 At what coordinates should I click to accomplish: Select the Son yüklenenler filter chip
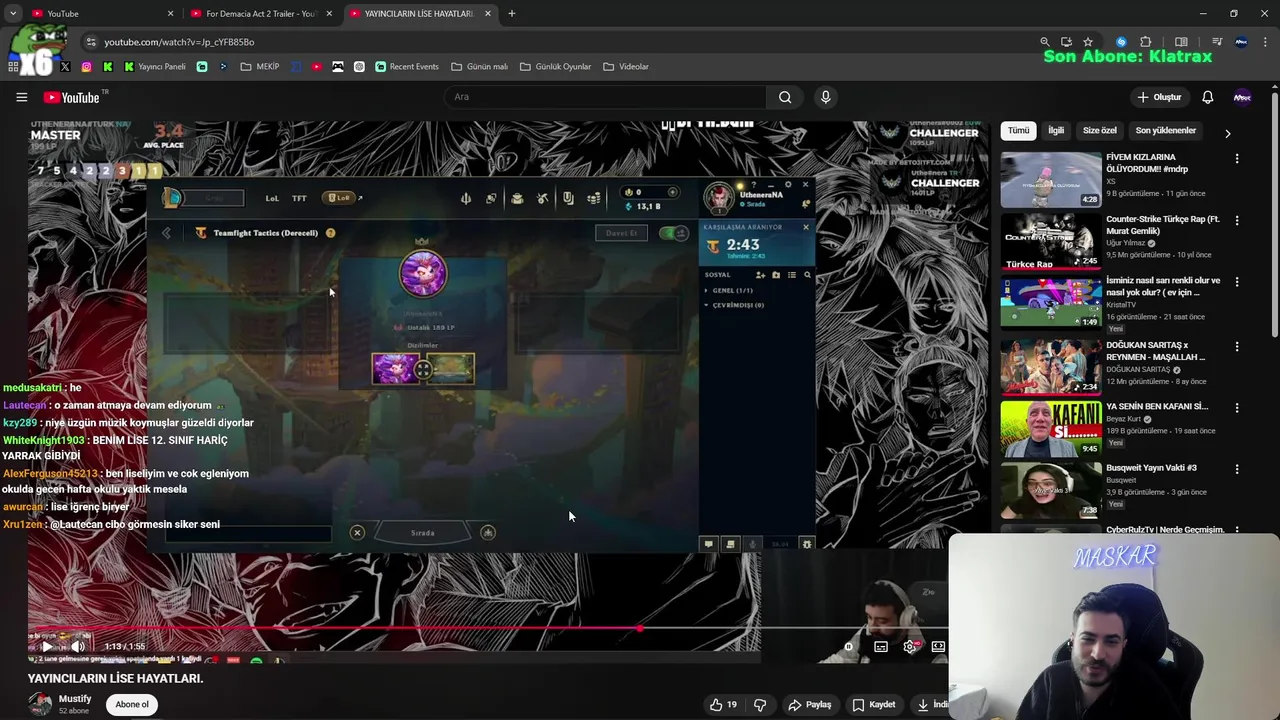point(1166,131)
